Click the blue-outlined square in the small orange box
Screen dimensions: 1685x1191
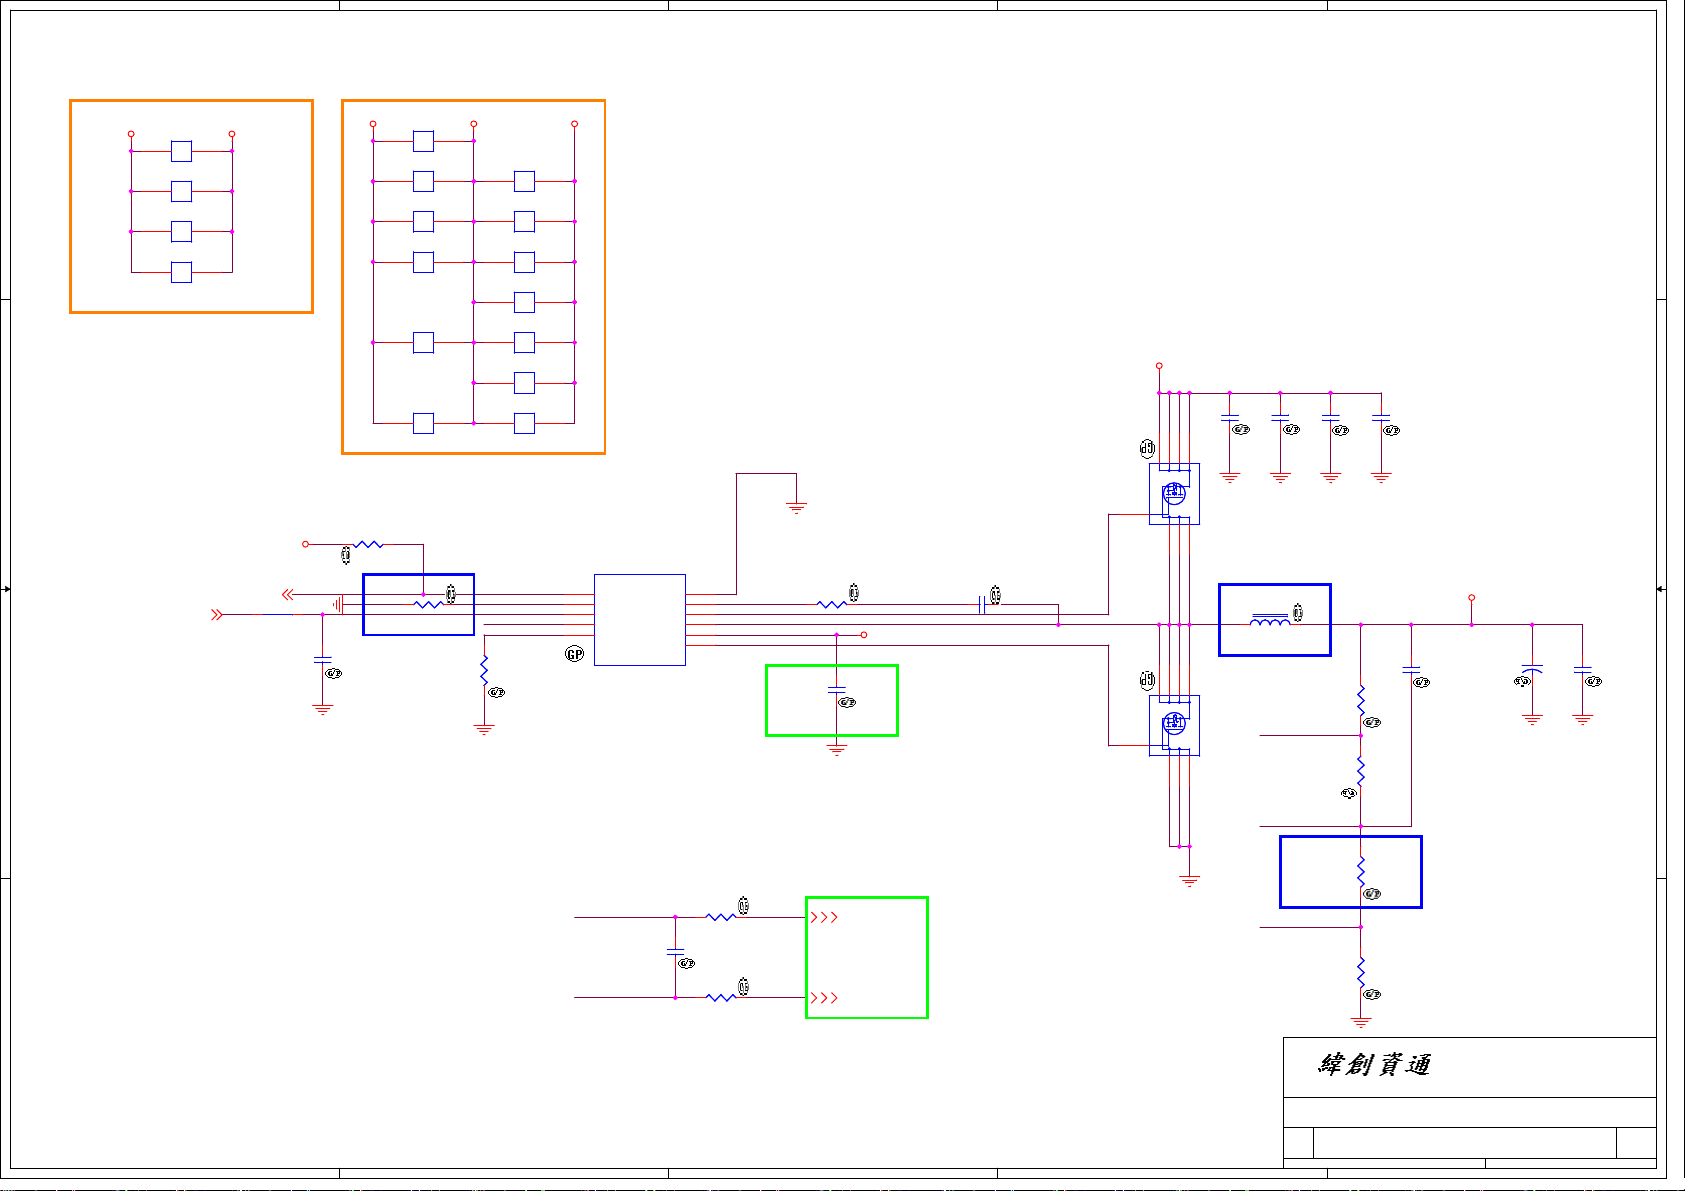(x=181, y=272)
